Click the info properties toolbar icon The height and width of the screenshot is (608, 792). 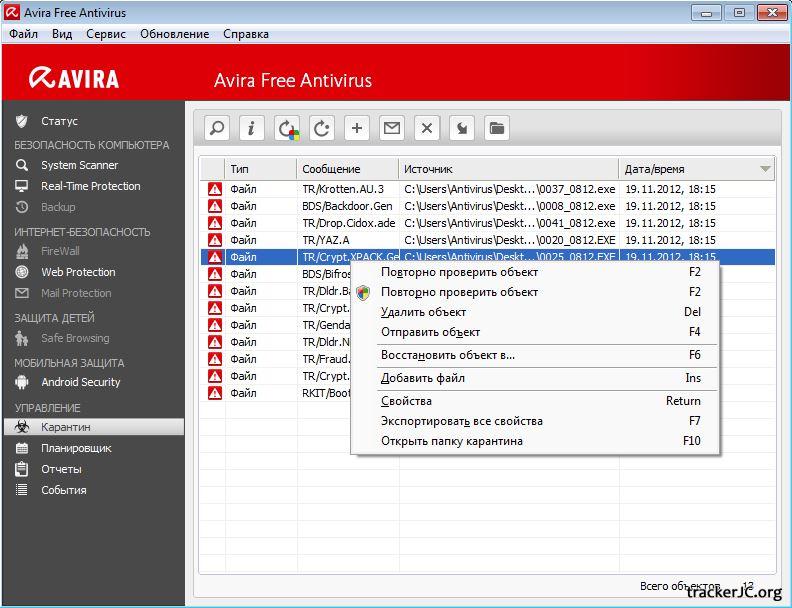pyautogui.click(x=252, y=128)
